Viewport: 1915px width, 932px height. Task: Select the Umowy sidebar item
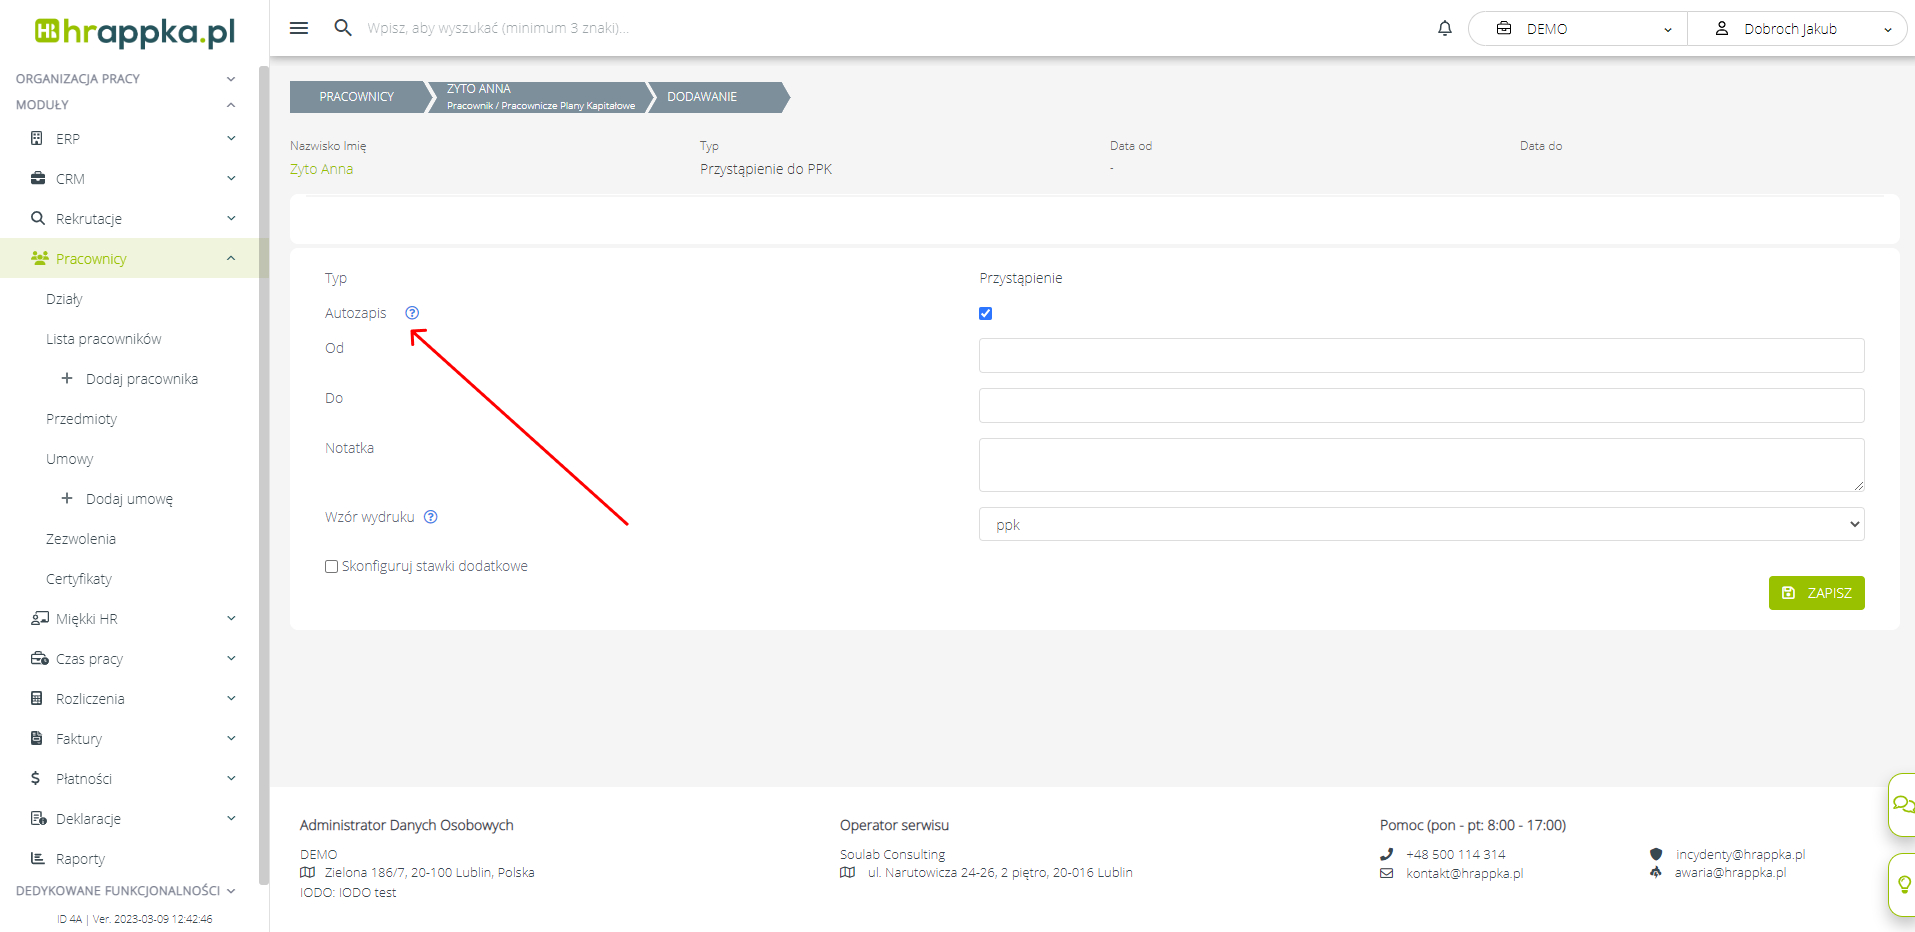69,459
